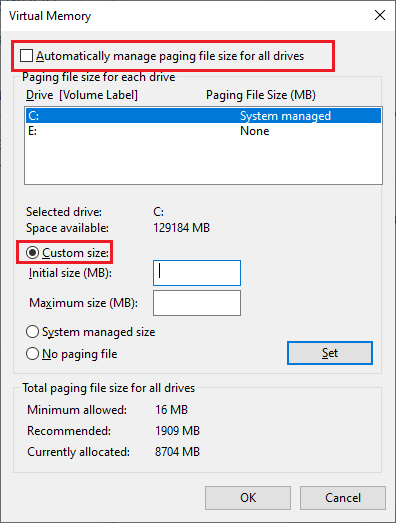Click the Recommended 1909 MB value

pyautogui.click(x=177, y=431)
